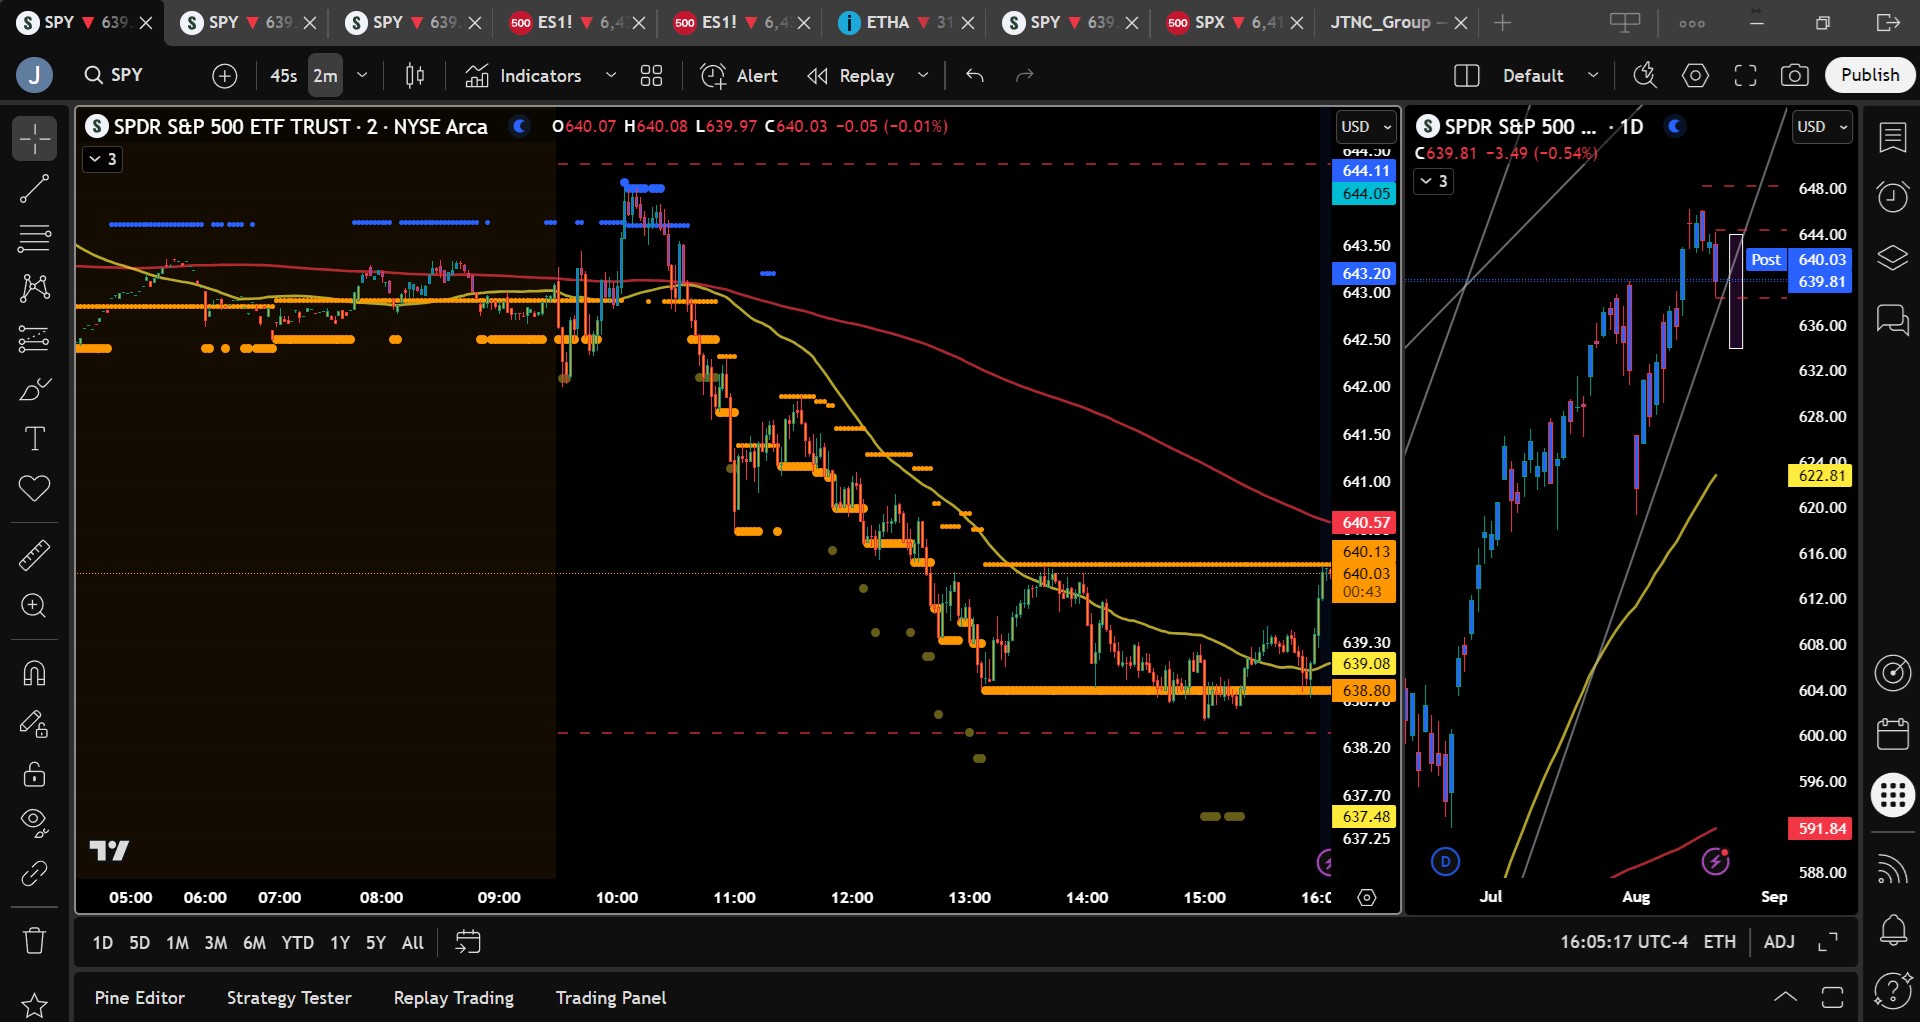Toggle ADJ dividend adjustment
Screen dimensions: 1920x1022
1779,942
